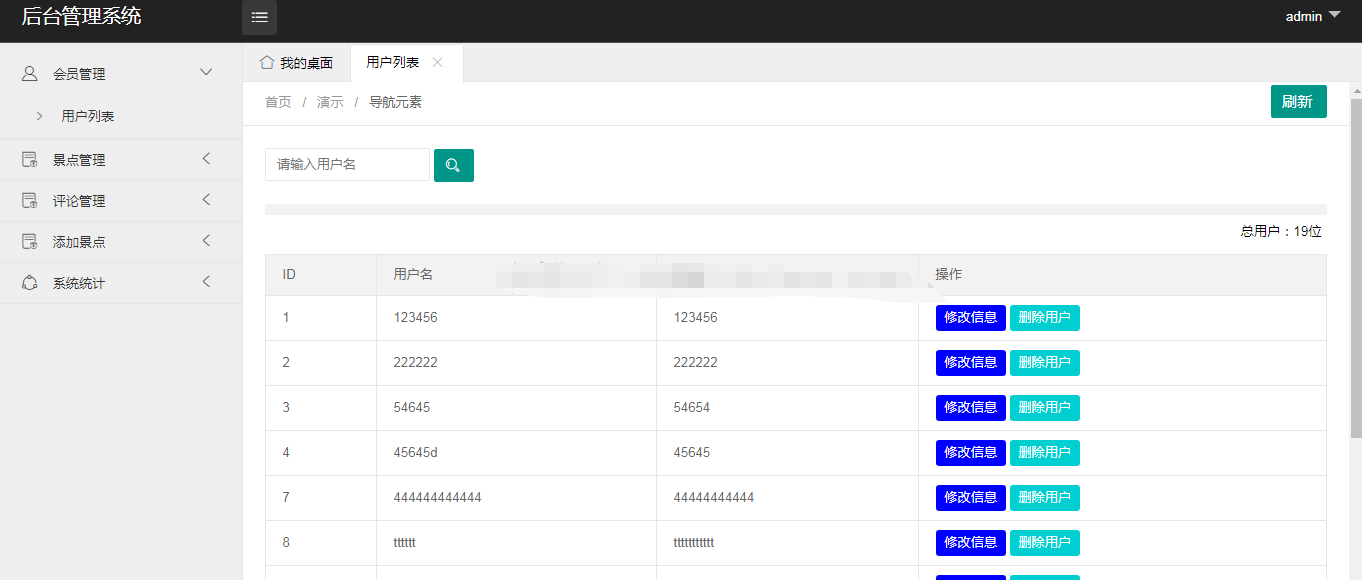
Task: Click 修改信息 for user 45645d
Action: point(970,453)
